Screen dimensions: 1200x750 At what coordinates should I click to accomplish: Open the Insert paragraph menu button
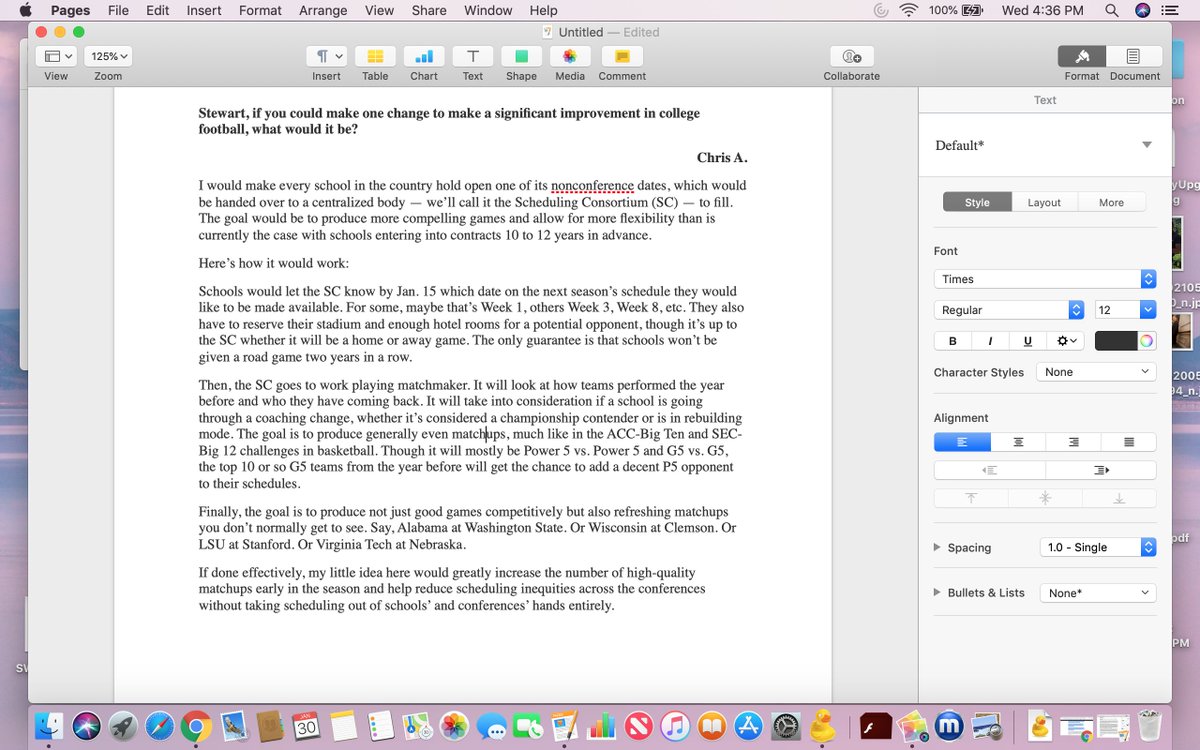click(x=326, y=57)
